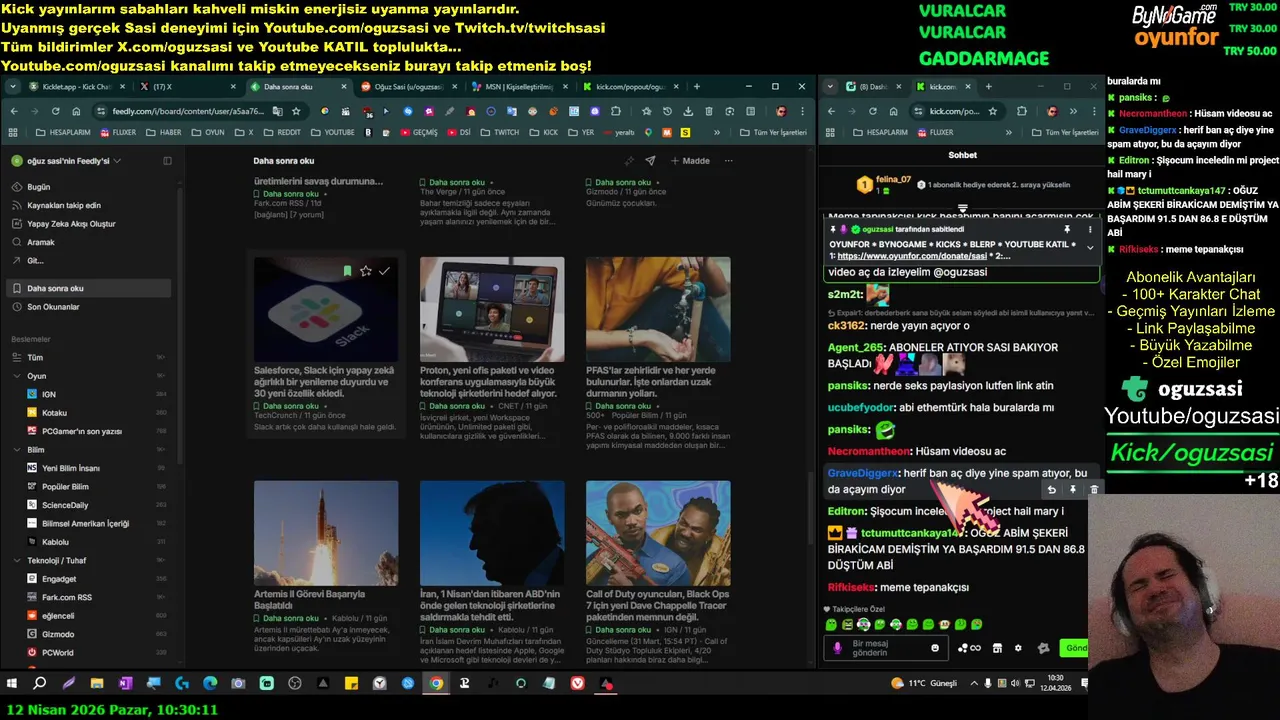Click the Bir mesaj gönderin chat input

pyautogui.click(x=885, y=648)
